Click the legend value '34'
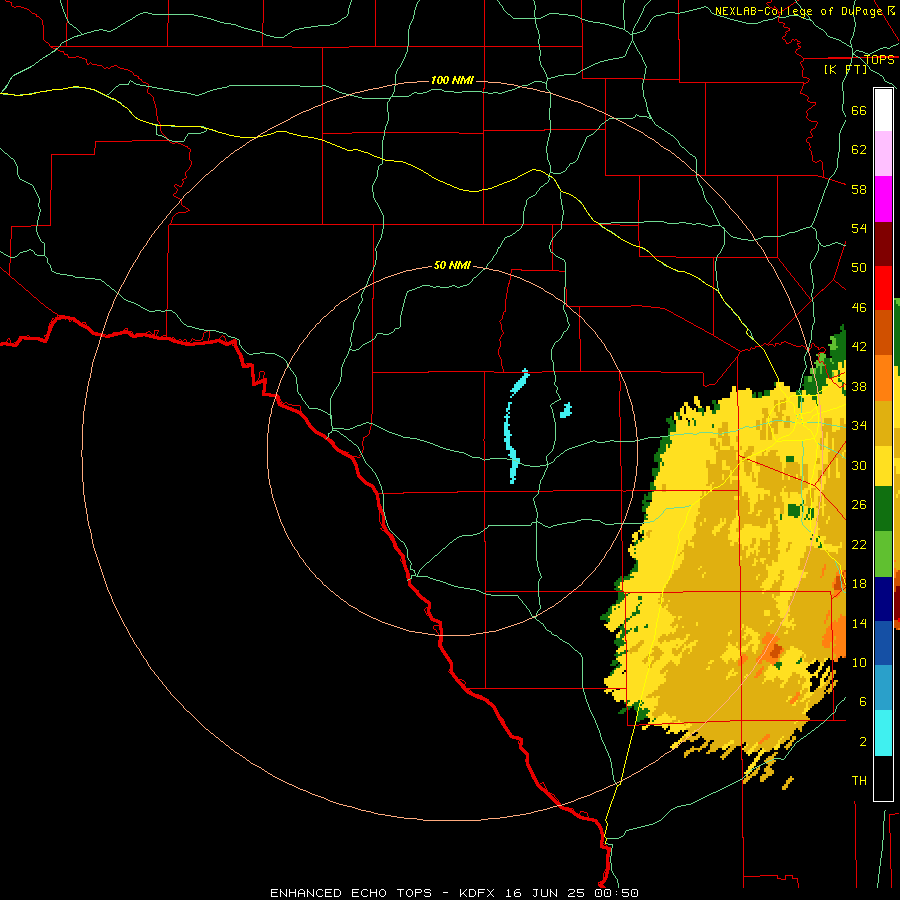 point(859,426)
